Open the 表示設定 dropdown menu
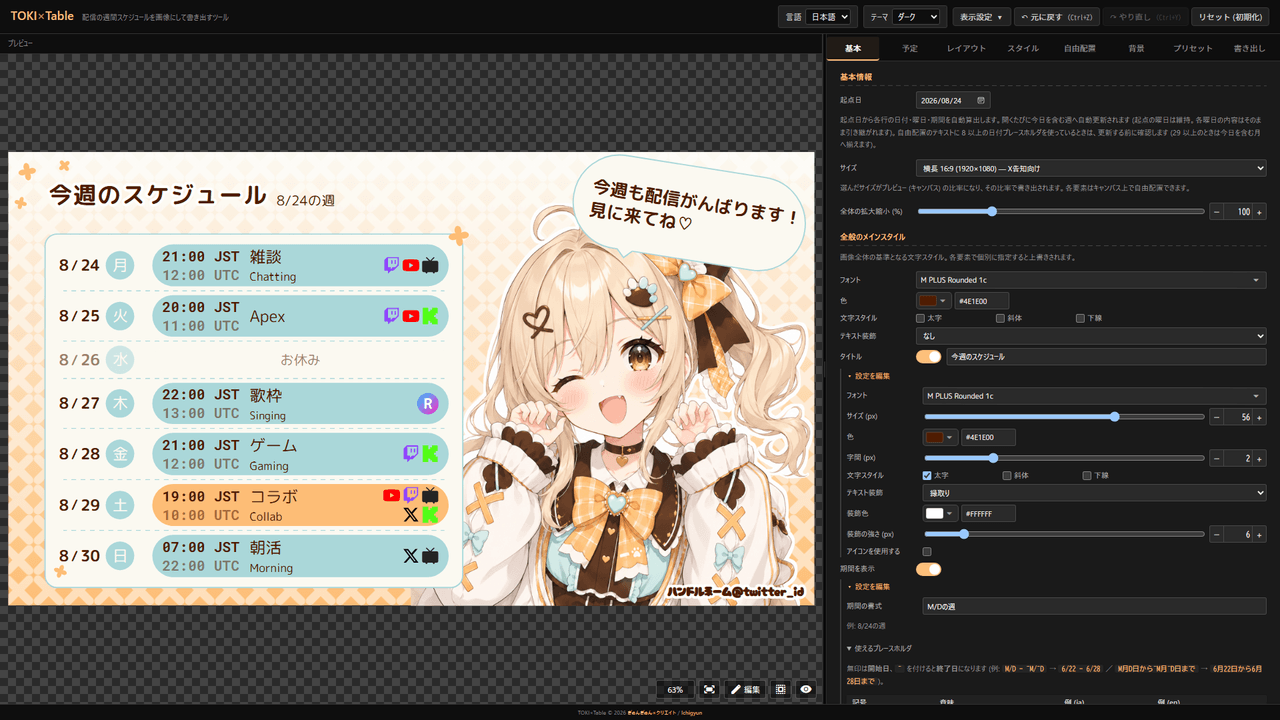 [981, 17]
